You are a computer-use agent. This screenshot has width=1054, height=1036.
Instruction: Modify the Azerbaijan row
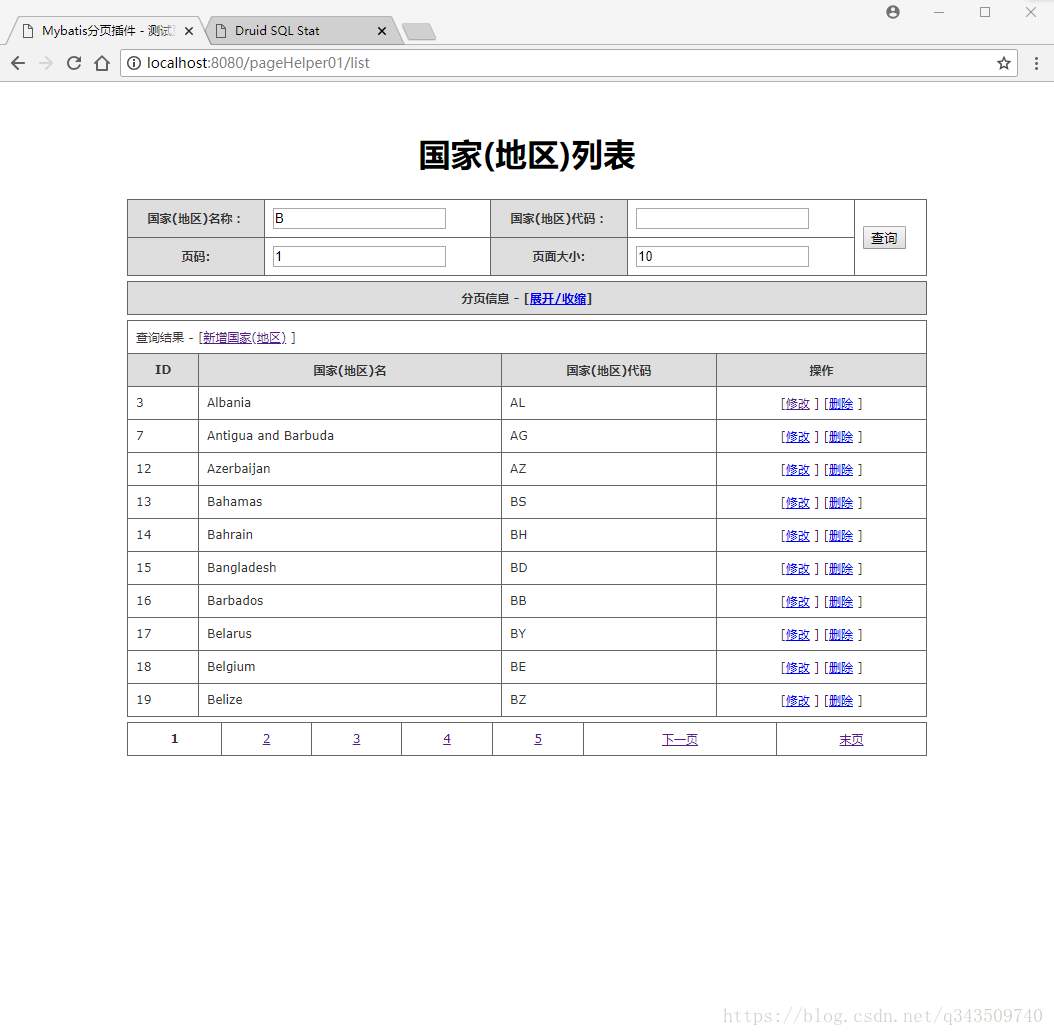(798, 469)
